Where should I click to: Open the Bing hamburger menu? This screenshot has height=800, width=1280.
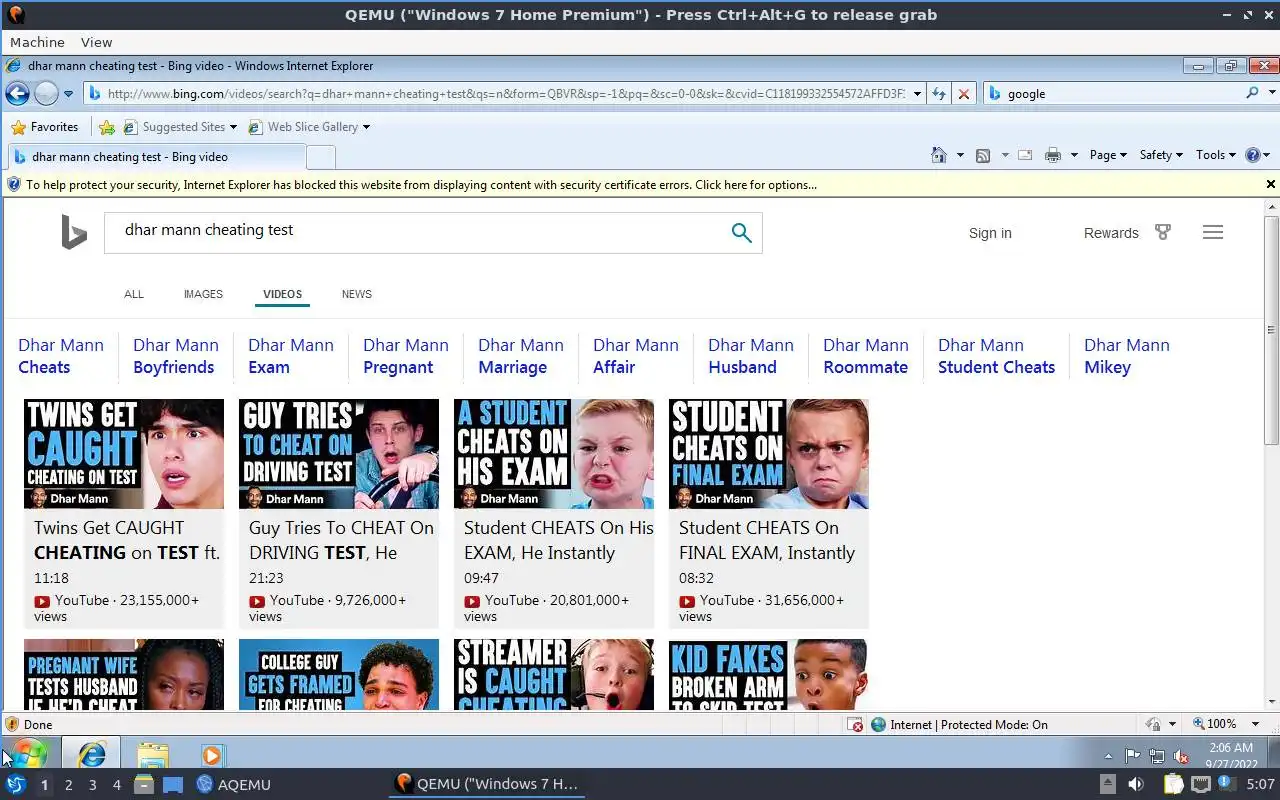tap(1213, 232)
